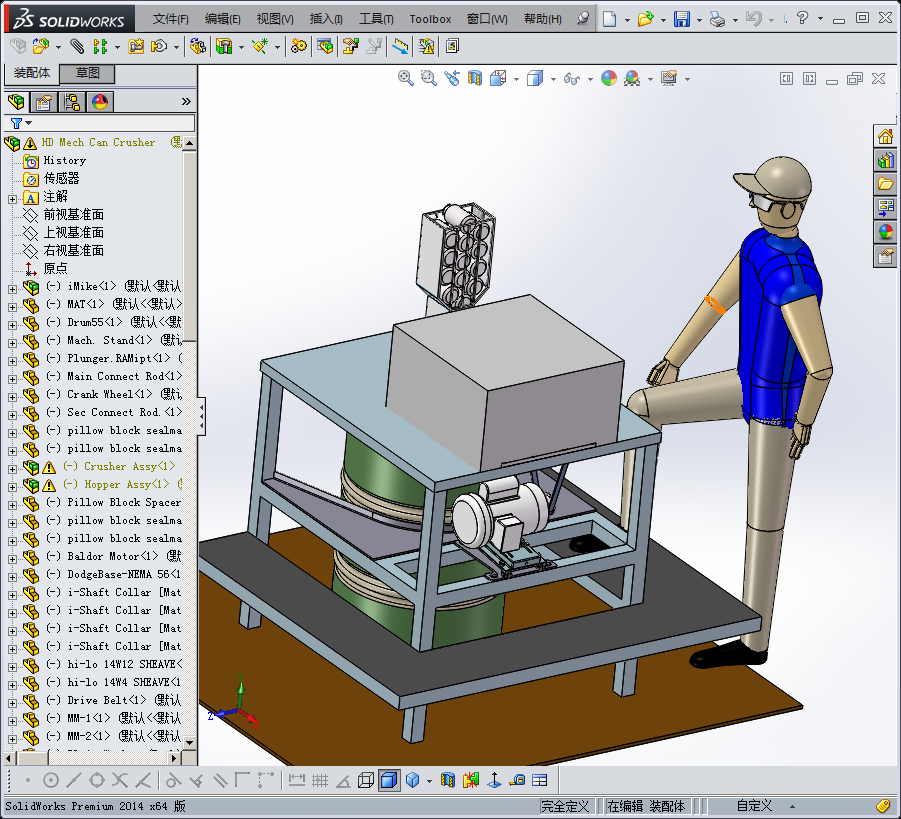Open the Hide/Show Items dropdown arrow
Viewport: 901px width, 819px height.
pyautogui.click(x=590, y=79)
